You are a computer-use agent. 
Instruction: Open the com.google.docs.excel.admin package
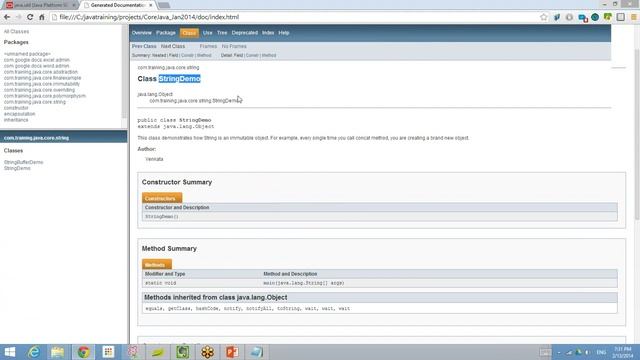click(x=37, y=60)
